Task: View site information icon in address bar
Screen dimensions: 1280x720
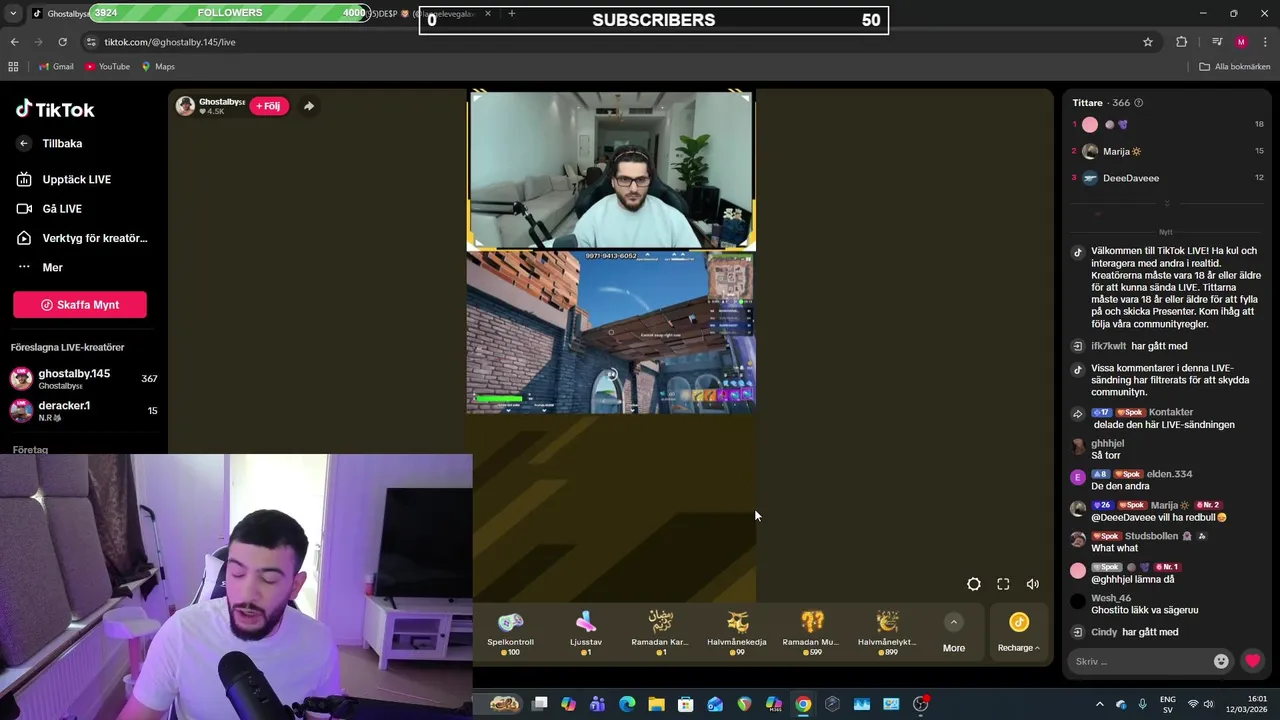Action: coord(91,42)
